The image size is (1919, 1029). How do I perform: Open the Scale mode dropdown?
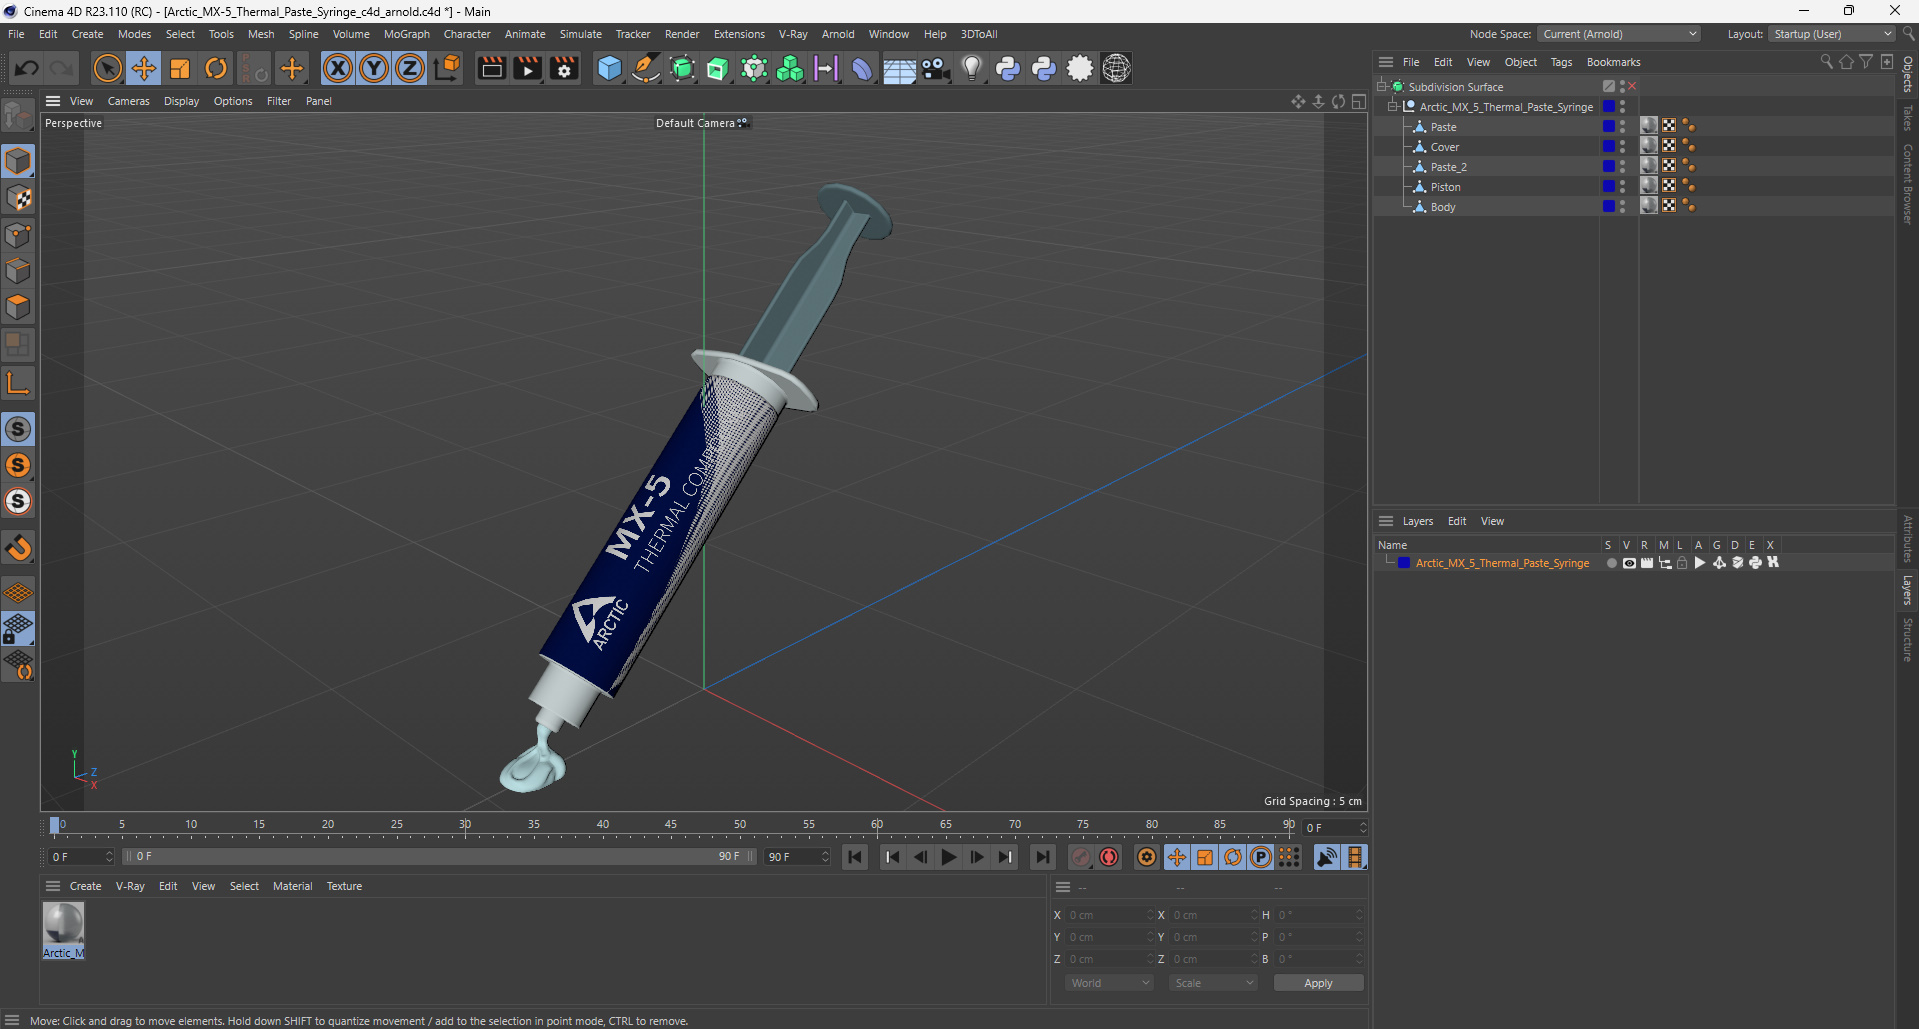1213,983
